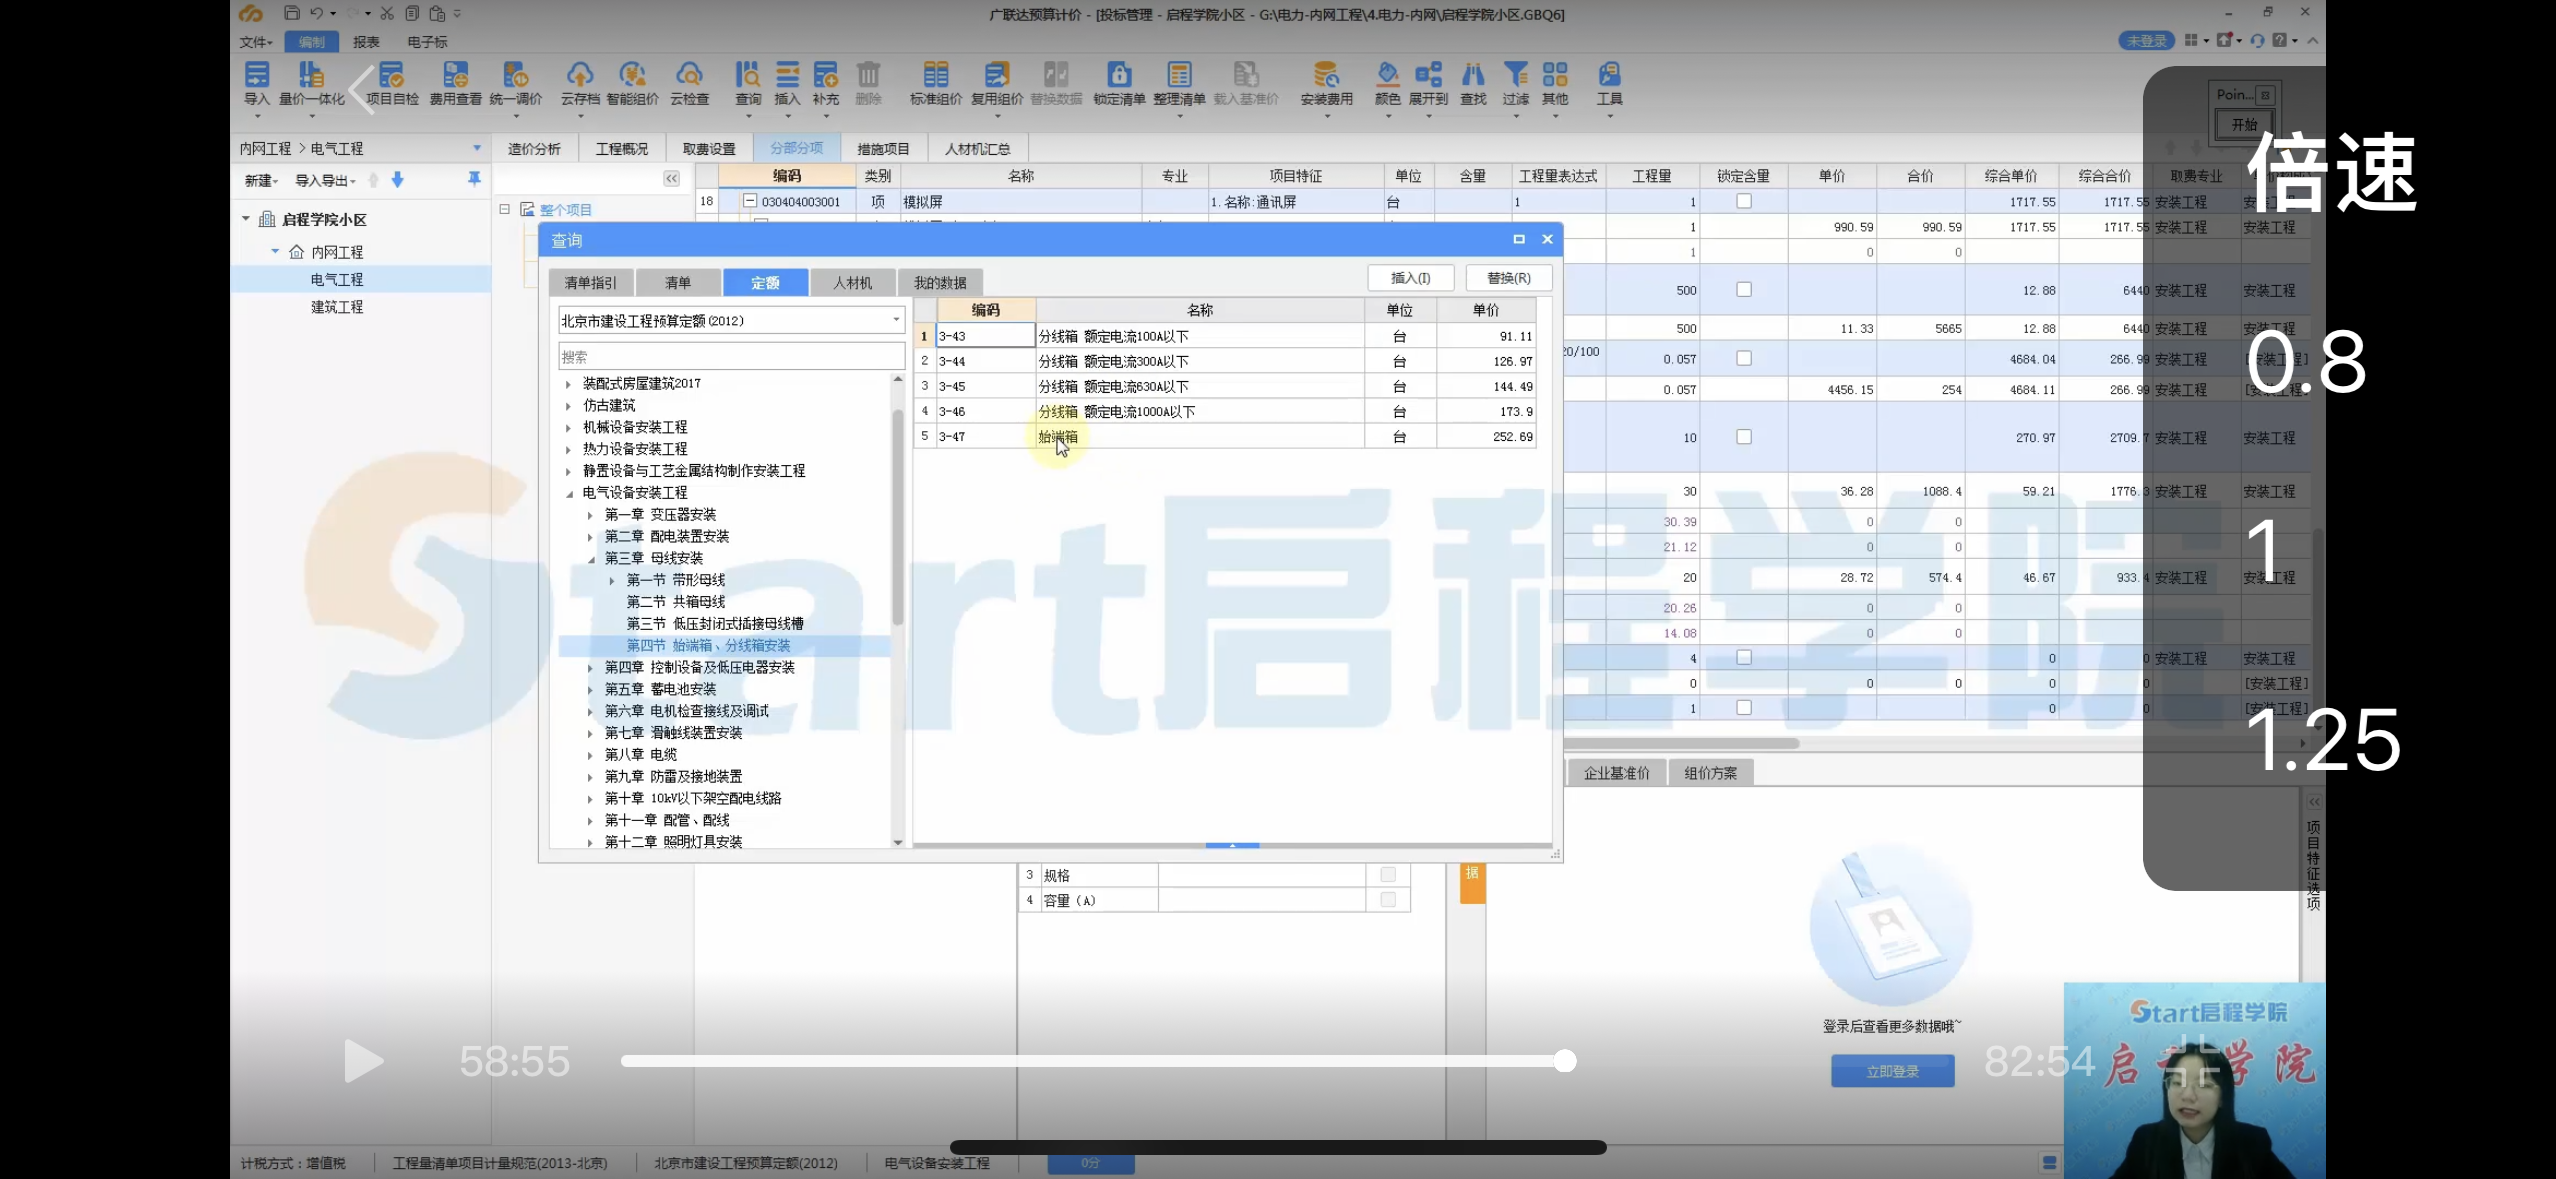Image resolution: width=2556 pixels, height=1179 pixels.
Task: Play the video with the play button
Action: pos(363,1061)
